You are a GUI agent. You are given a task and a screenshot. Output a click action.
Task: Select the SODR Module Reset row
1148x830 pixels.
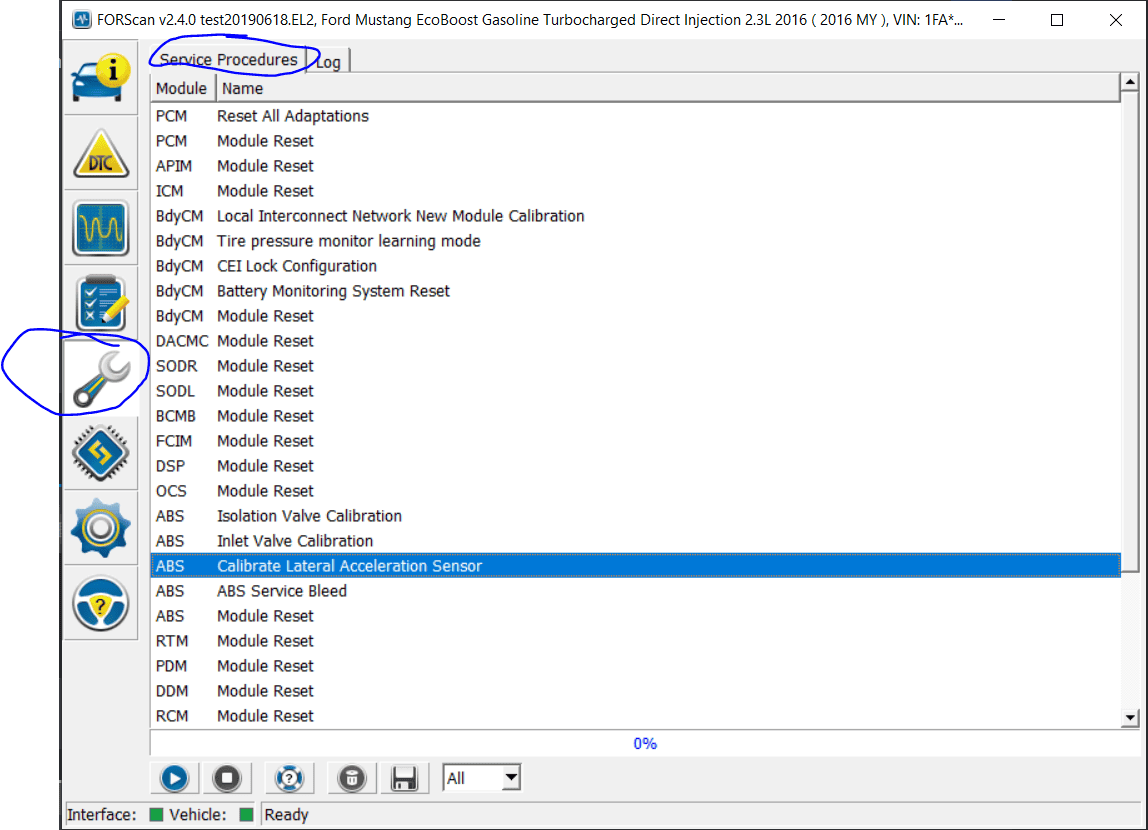636,366
